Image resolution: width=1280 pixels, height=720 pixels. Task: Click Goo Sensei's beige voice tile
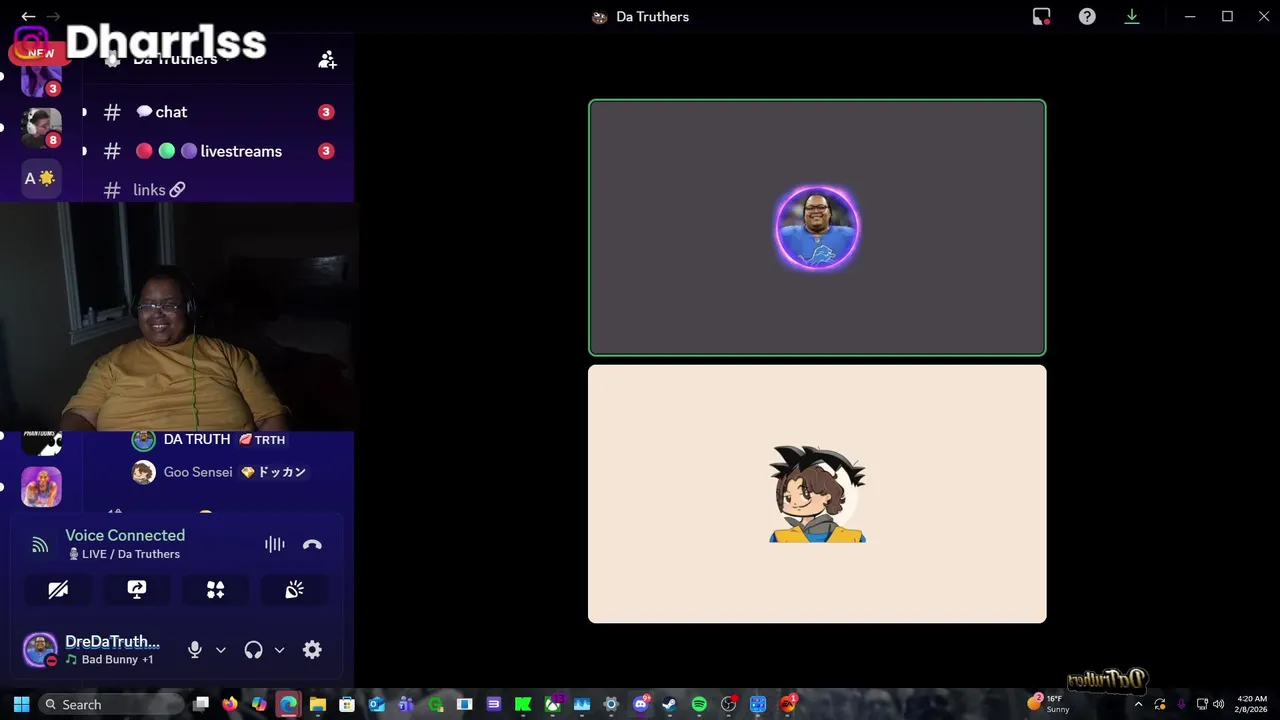coord(817,494)
